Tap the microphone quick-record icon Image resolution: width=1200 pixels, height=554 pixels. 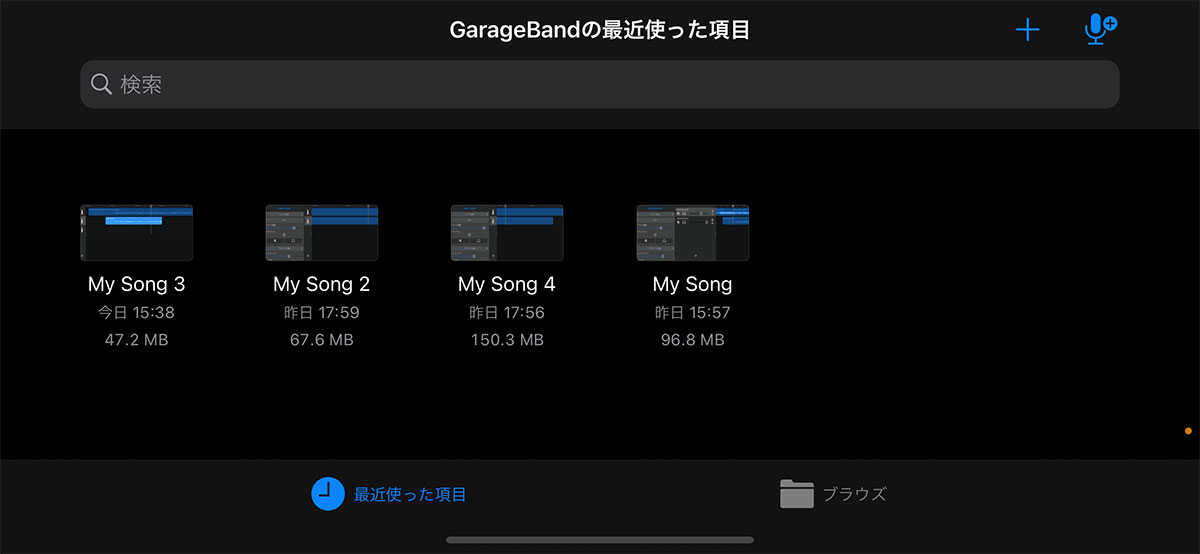(x=1100, y=30)
